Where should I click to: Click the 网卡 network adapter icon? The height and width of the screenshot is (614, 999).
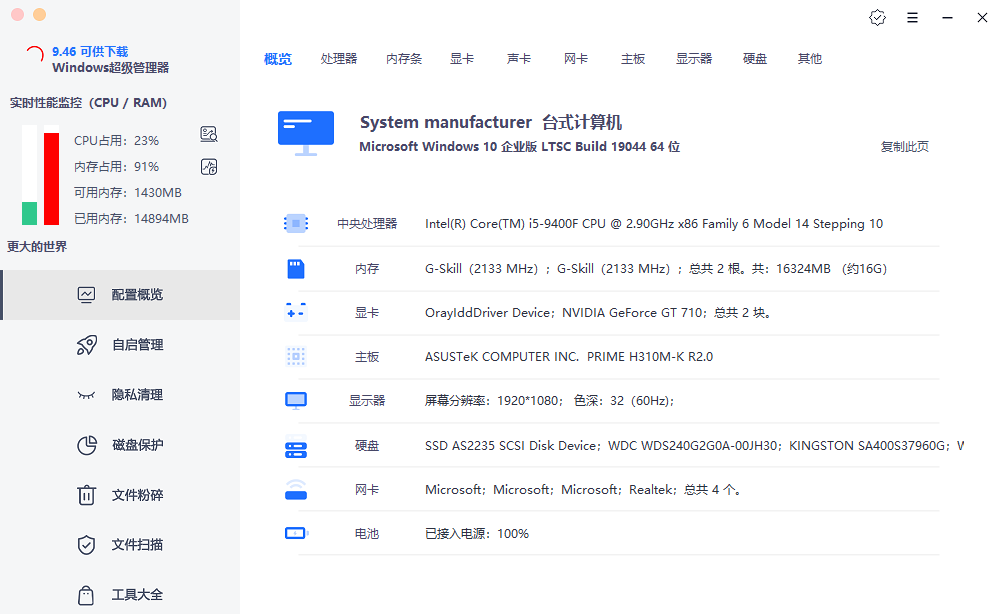click(296, 489)
